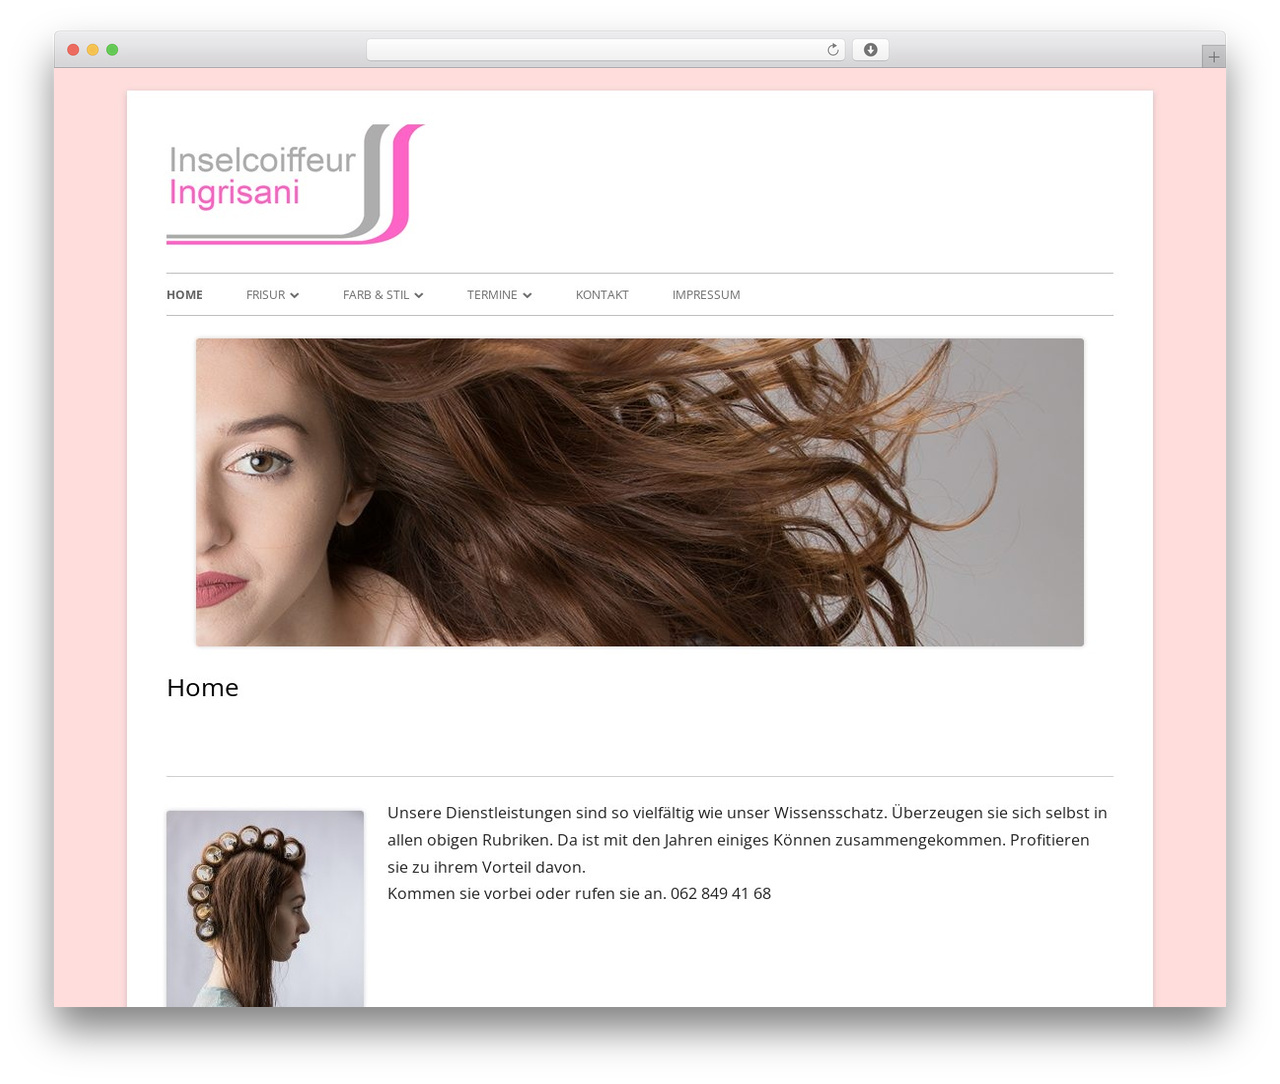Go to the Home menu item
1280x1084 pixels.
coord(184,295)
